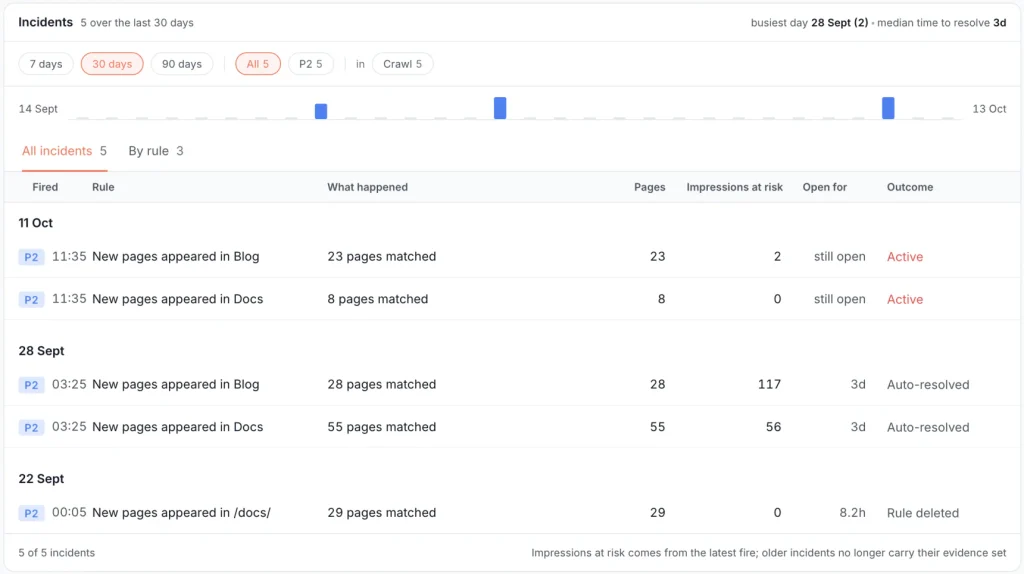Click Auto-resolved outcome of 28 Sept Docs row
The image size is (1024, 574).
[x=927, y=427]
